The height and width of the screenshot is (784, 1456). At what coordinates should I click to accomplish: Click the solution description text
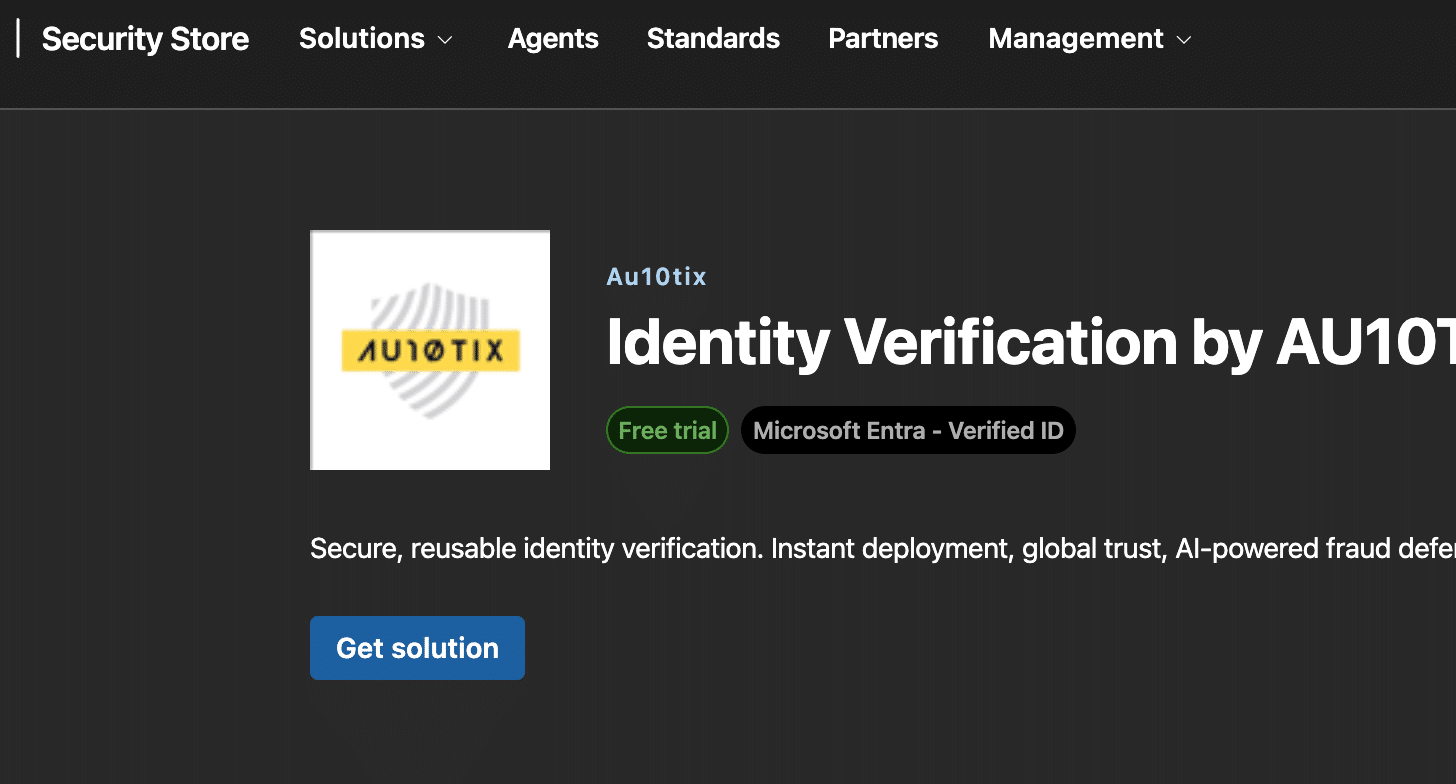tap(880, 548)
